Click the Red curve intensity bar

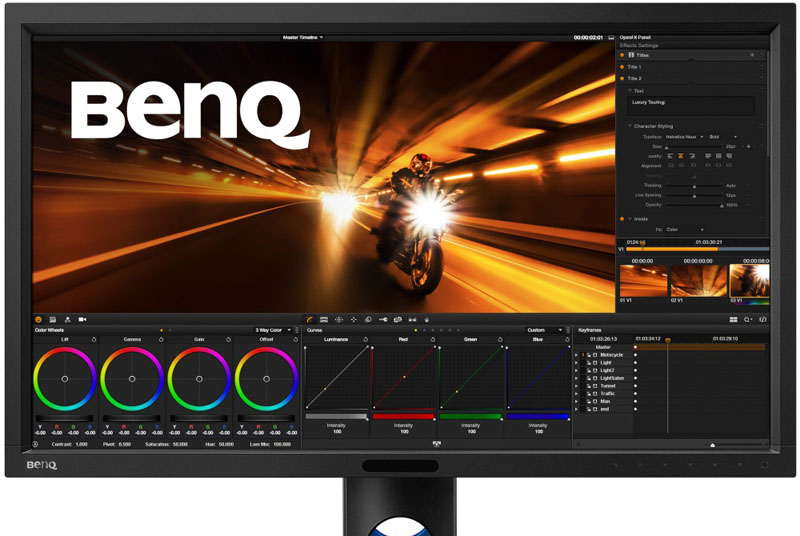pos(403,417)
